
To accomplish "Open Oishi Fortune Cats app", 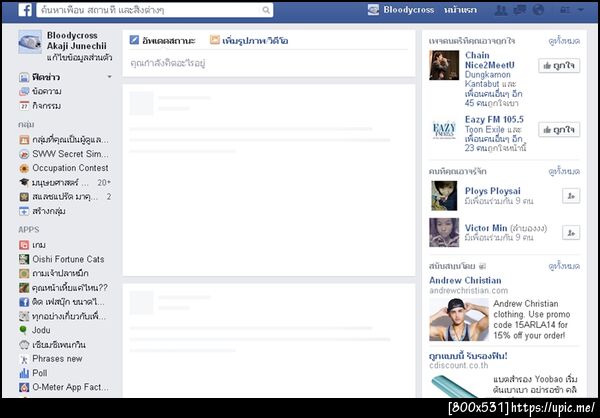I will tap(62, 259).
